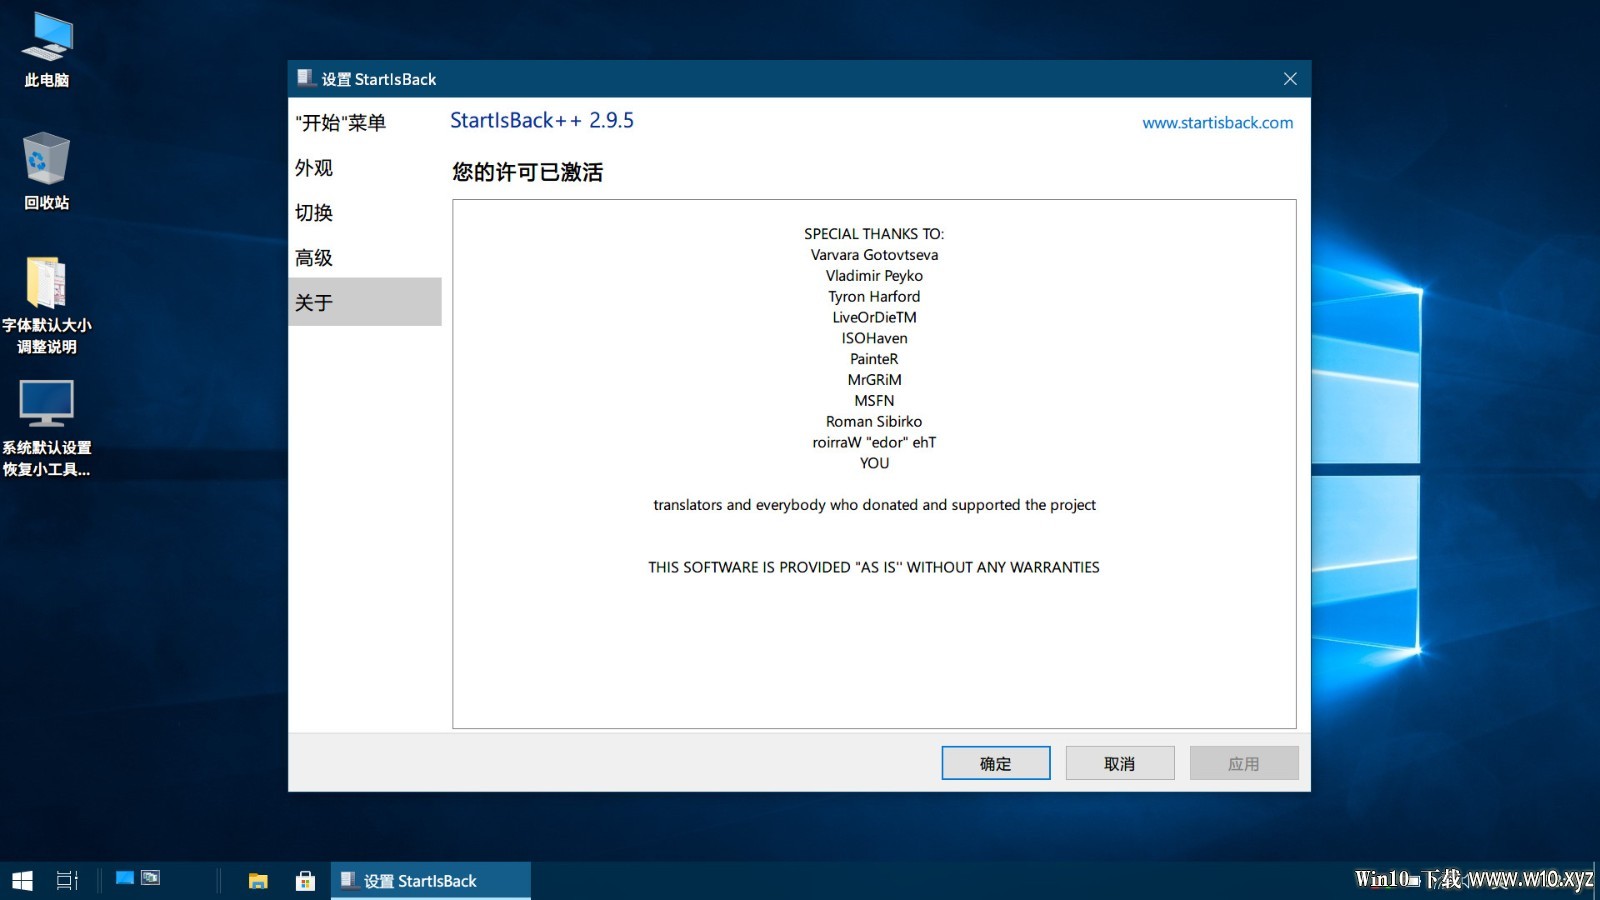Image resolution: width=1600 pixels, height=900 pixels.
Task: Select the 字体默认大小调整说明 folder icon
Action: coord(46,305)
